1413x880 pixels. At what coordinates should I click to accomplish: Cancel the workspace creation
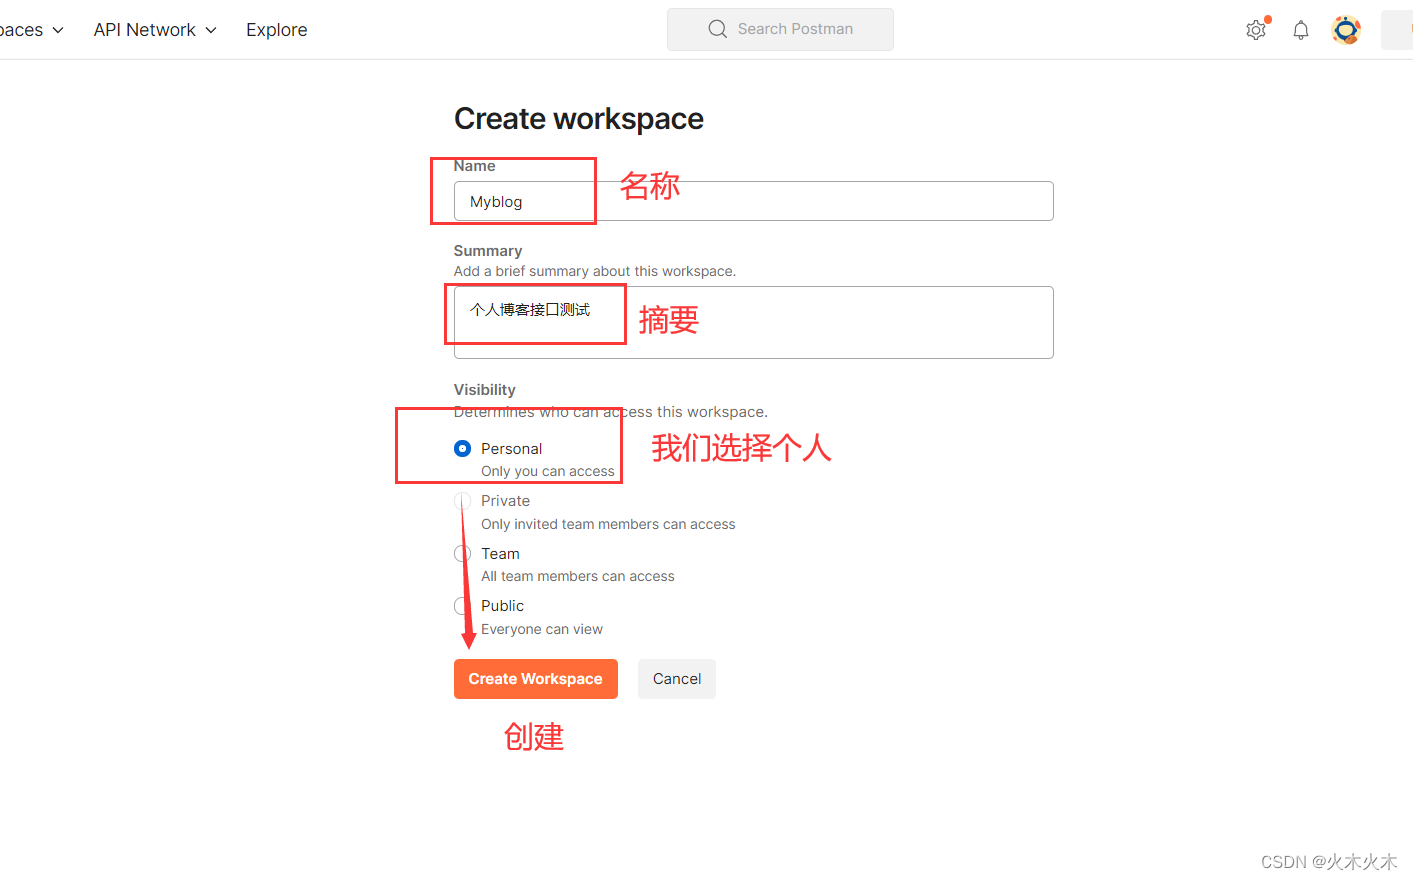click(x=676, y=679)
